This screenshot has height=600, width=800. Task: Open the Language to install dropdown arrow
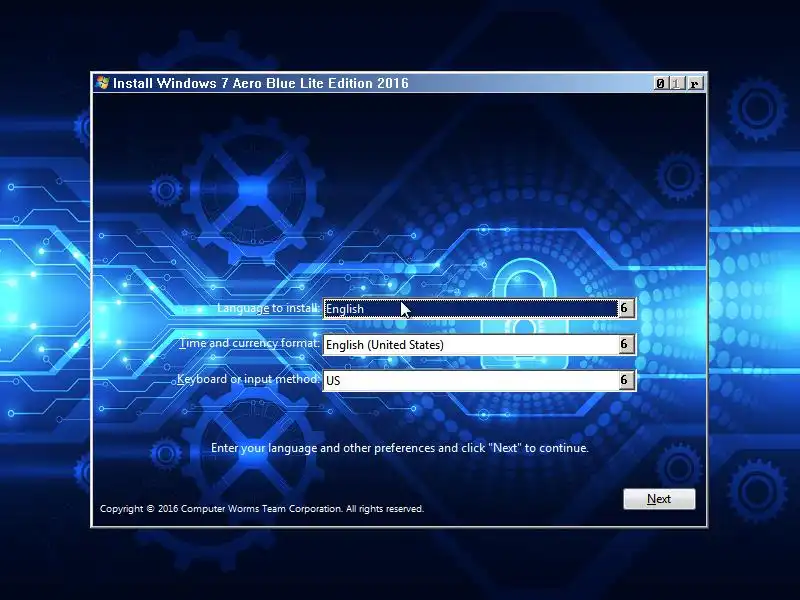coord(626,308)
